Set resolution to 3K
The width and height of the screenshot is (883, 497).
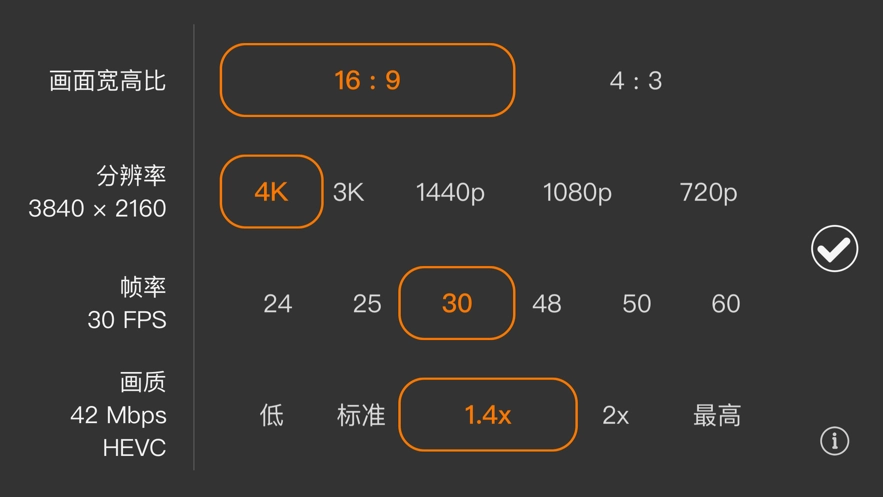point(348,192)
